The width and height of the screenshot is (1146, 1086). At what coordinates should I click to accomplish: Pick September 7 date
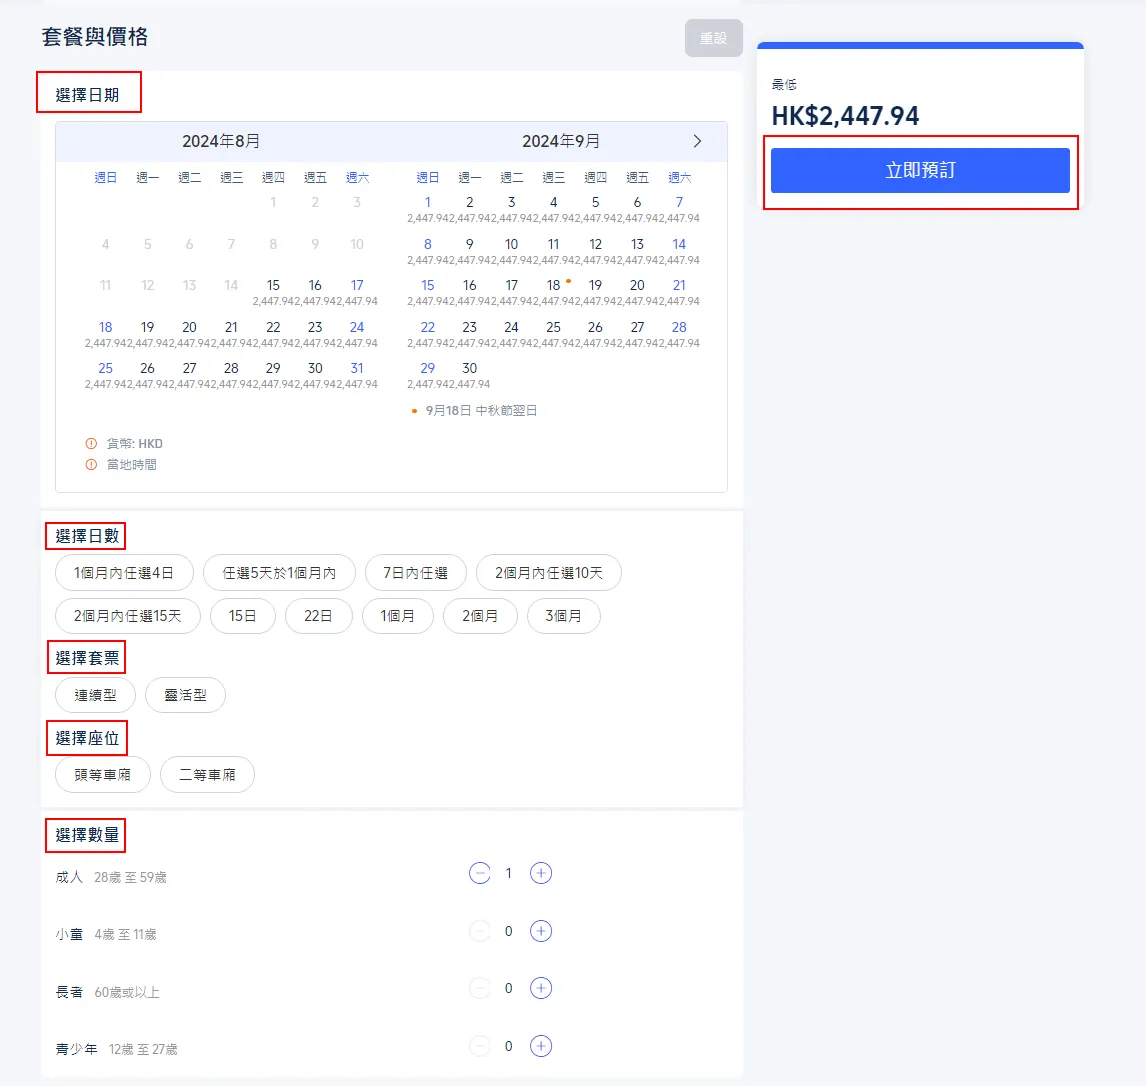pyautogui.click(x=679, y=209)
